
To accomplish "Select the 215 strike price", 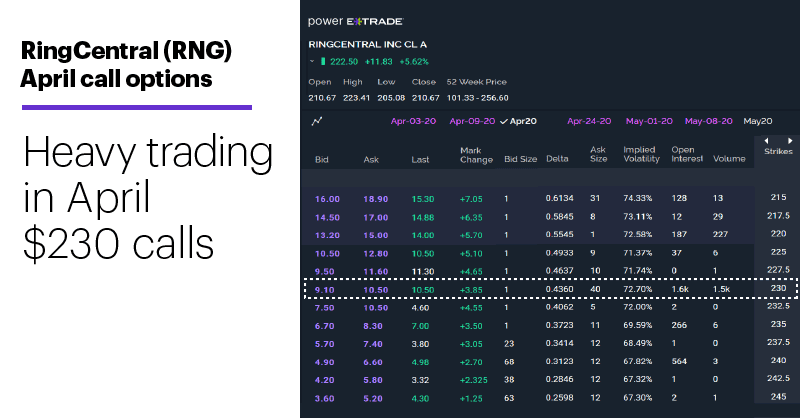I will [778, 197].
